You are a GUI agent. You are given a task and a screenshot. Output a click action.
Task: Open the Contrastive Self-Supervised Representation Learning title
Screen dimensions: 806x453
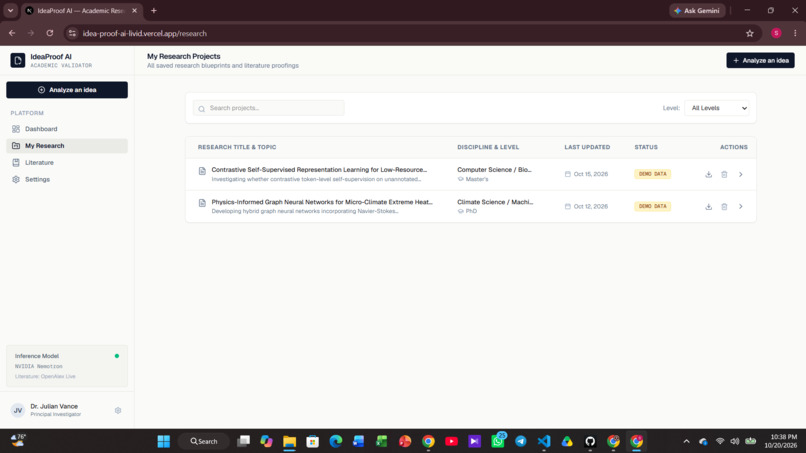[x=319, y=170]
